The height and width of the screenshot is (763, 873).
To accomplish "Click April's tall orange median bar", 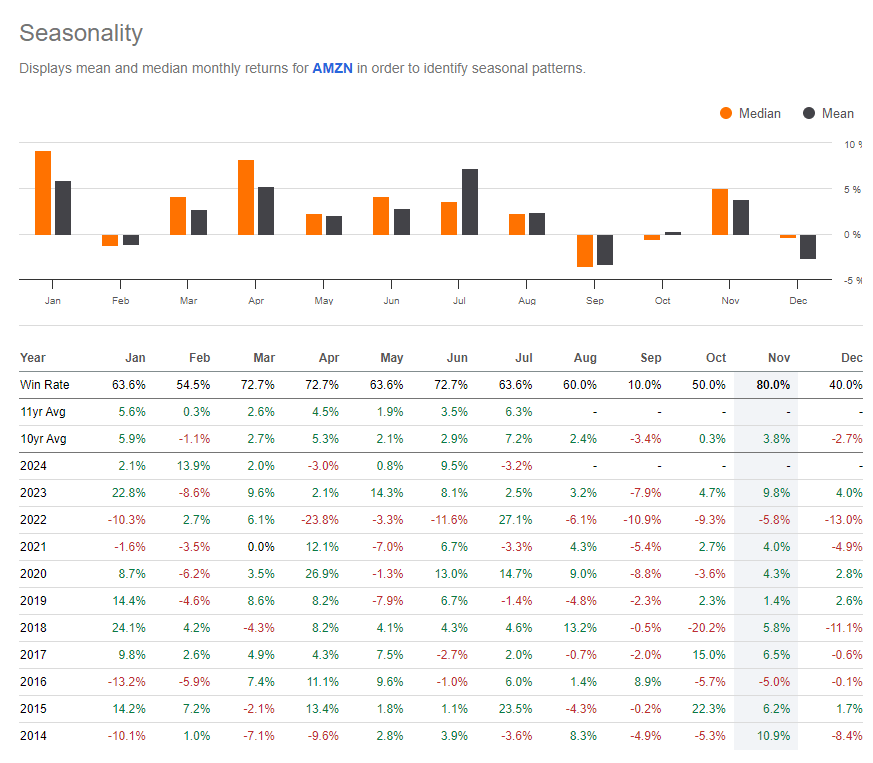I will 244,195.
